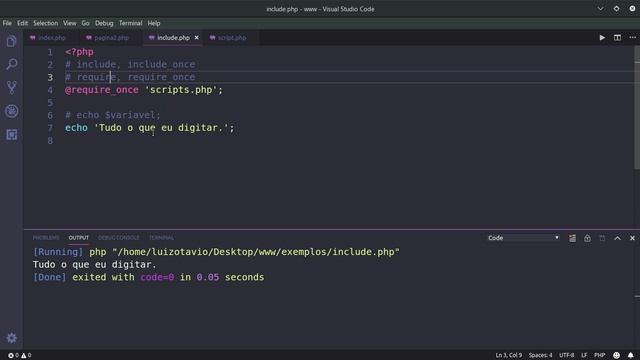Click the include comment on line 2
Screen dimensions: 640x360
click(130, 64)
